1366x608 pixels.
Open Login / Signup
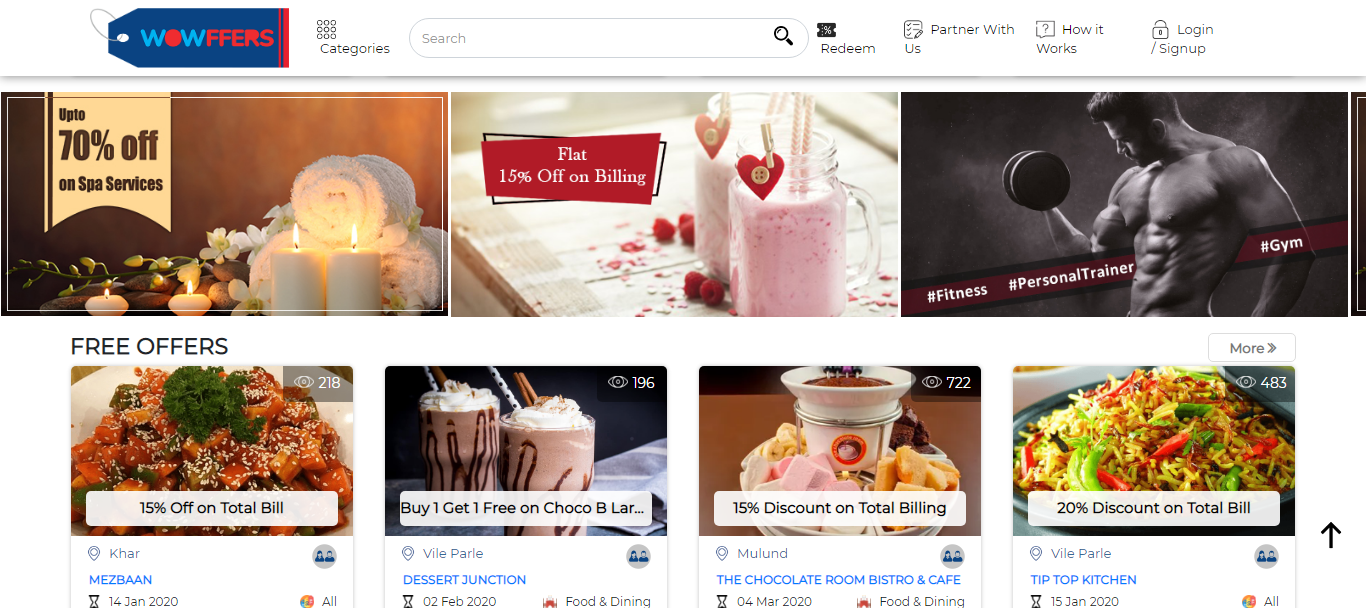[x=1182, y=39]
